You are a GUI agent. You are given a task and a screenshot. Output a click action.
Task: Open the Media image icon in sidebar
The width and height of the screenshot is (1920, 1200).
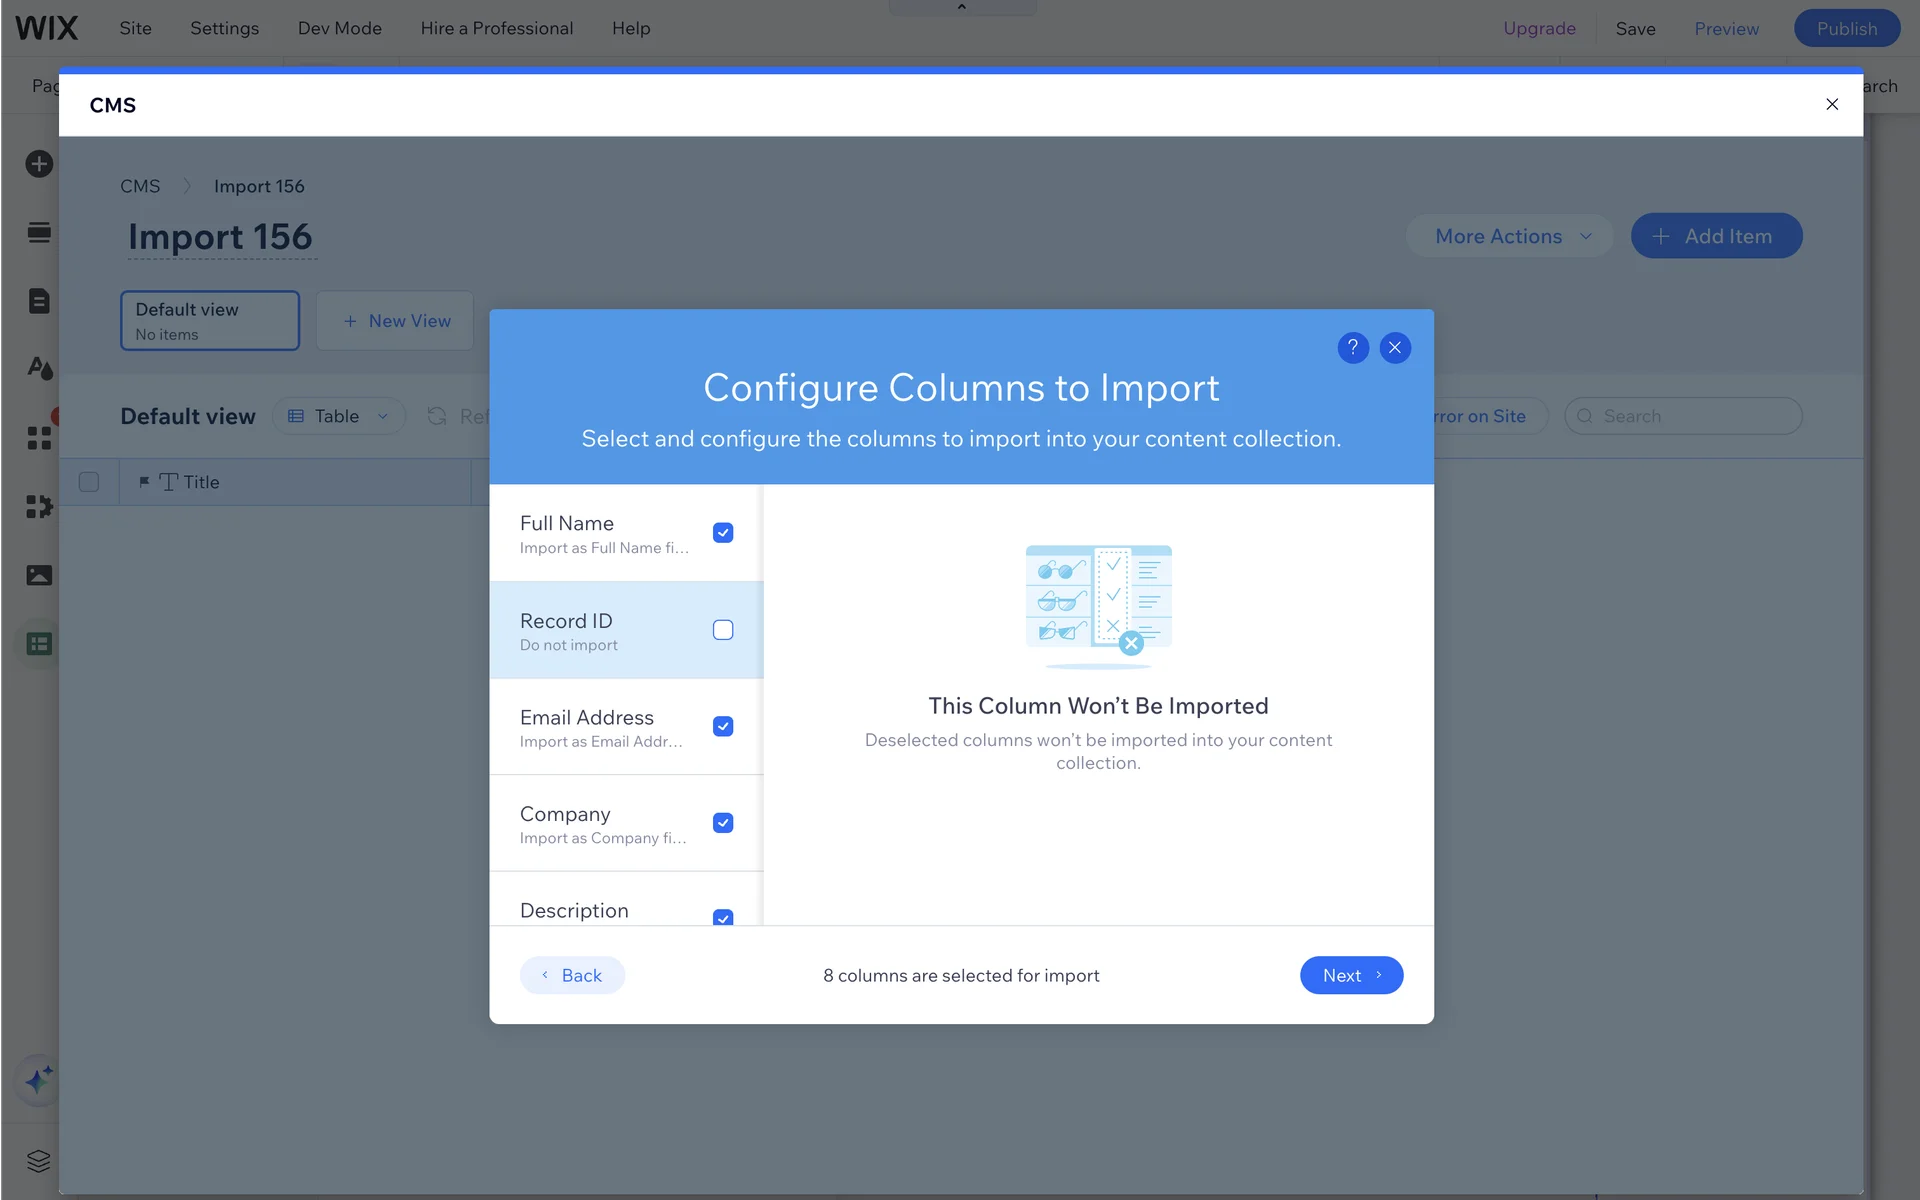(x=39, y=575)
